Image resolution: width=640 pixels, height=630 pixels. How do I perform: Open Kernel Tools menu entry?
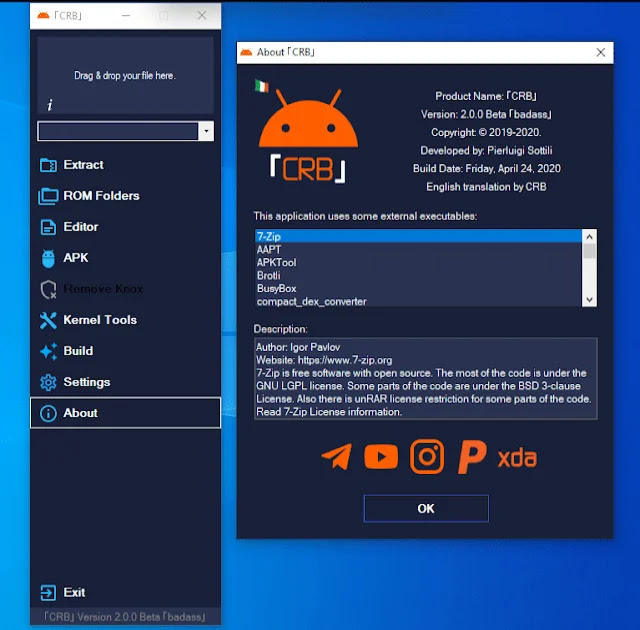[125, 320]
